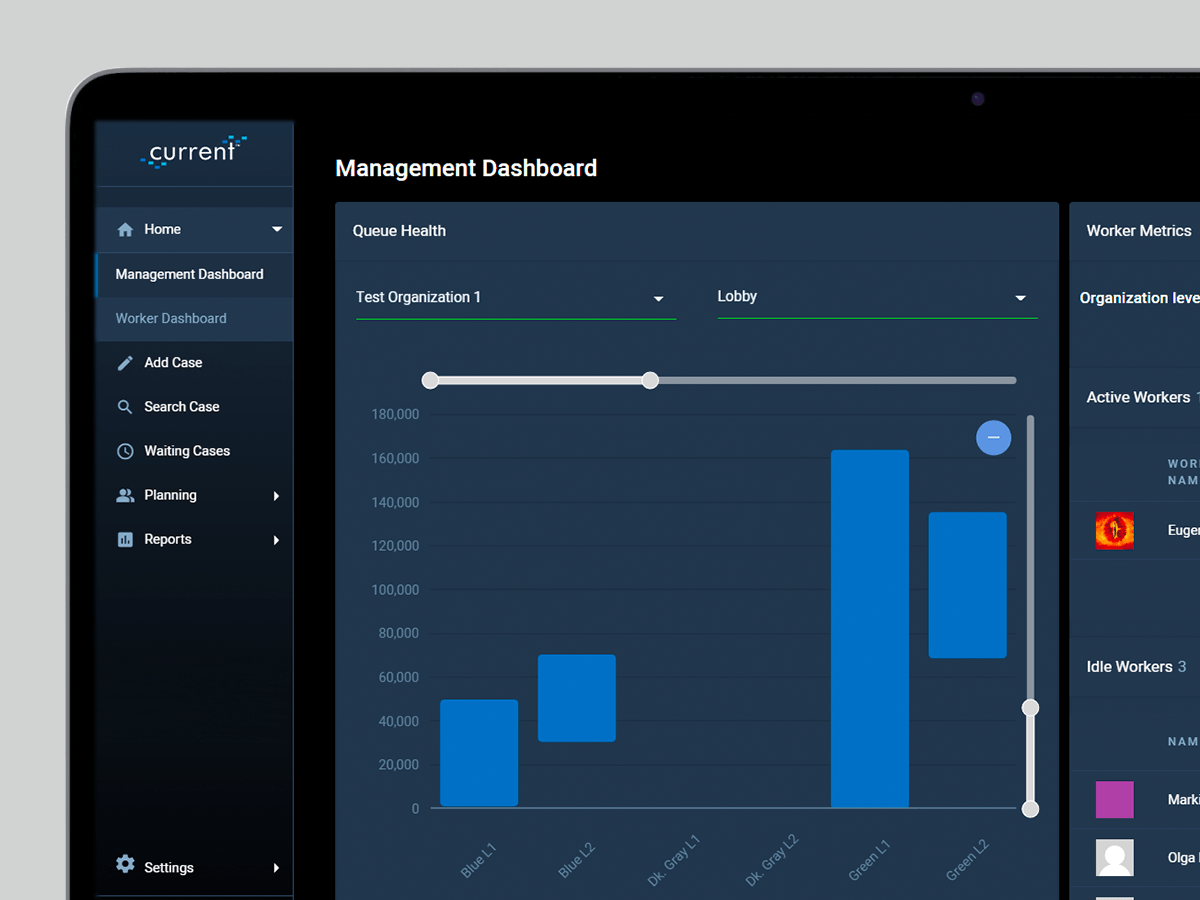This screenshot has width=1200, height=900.
Task: Open Waiting Cases
Action: pos(194,451)
